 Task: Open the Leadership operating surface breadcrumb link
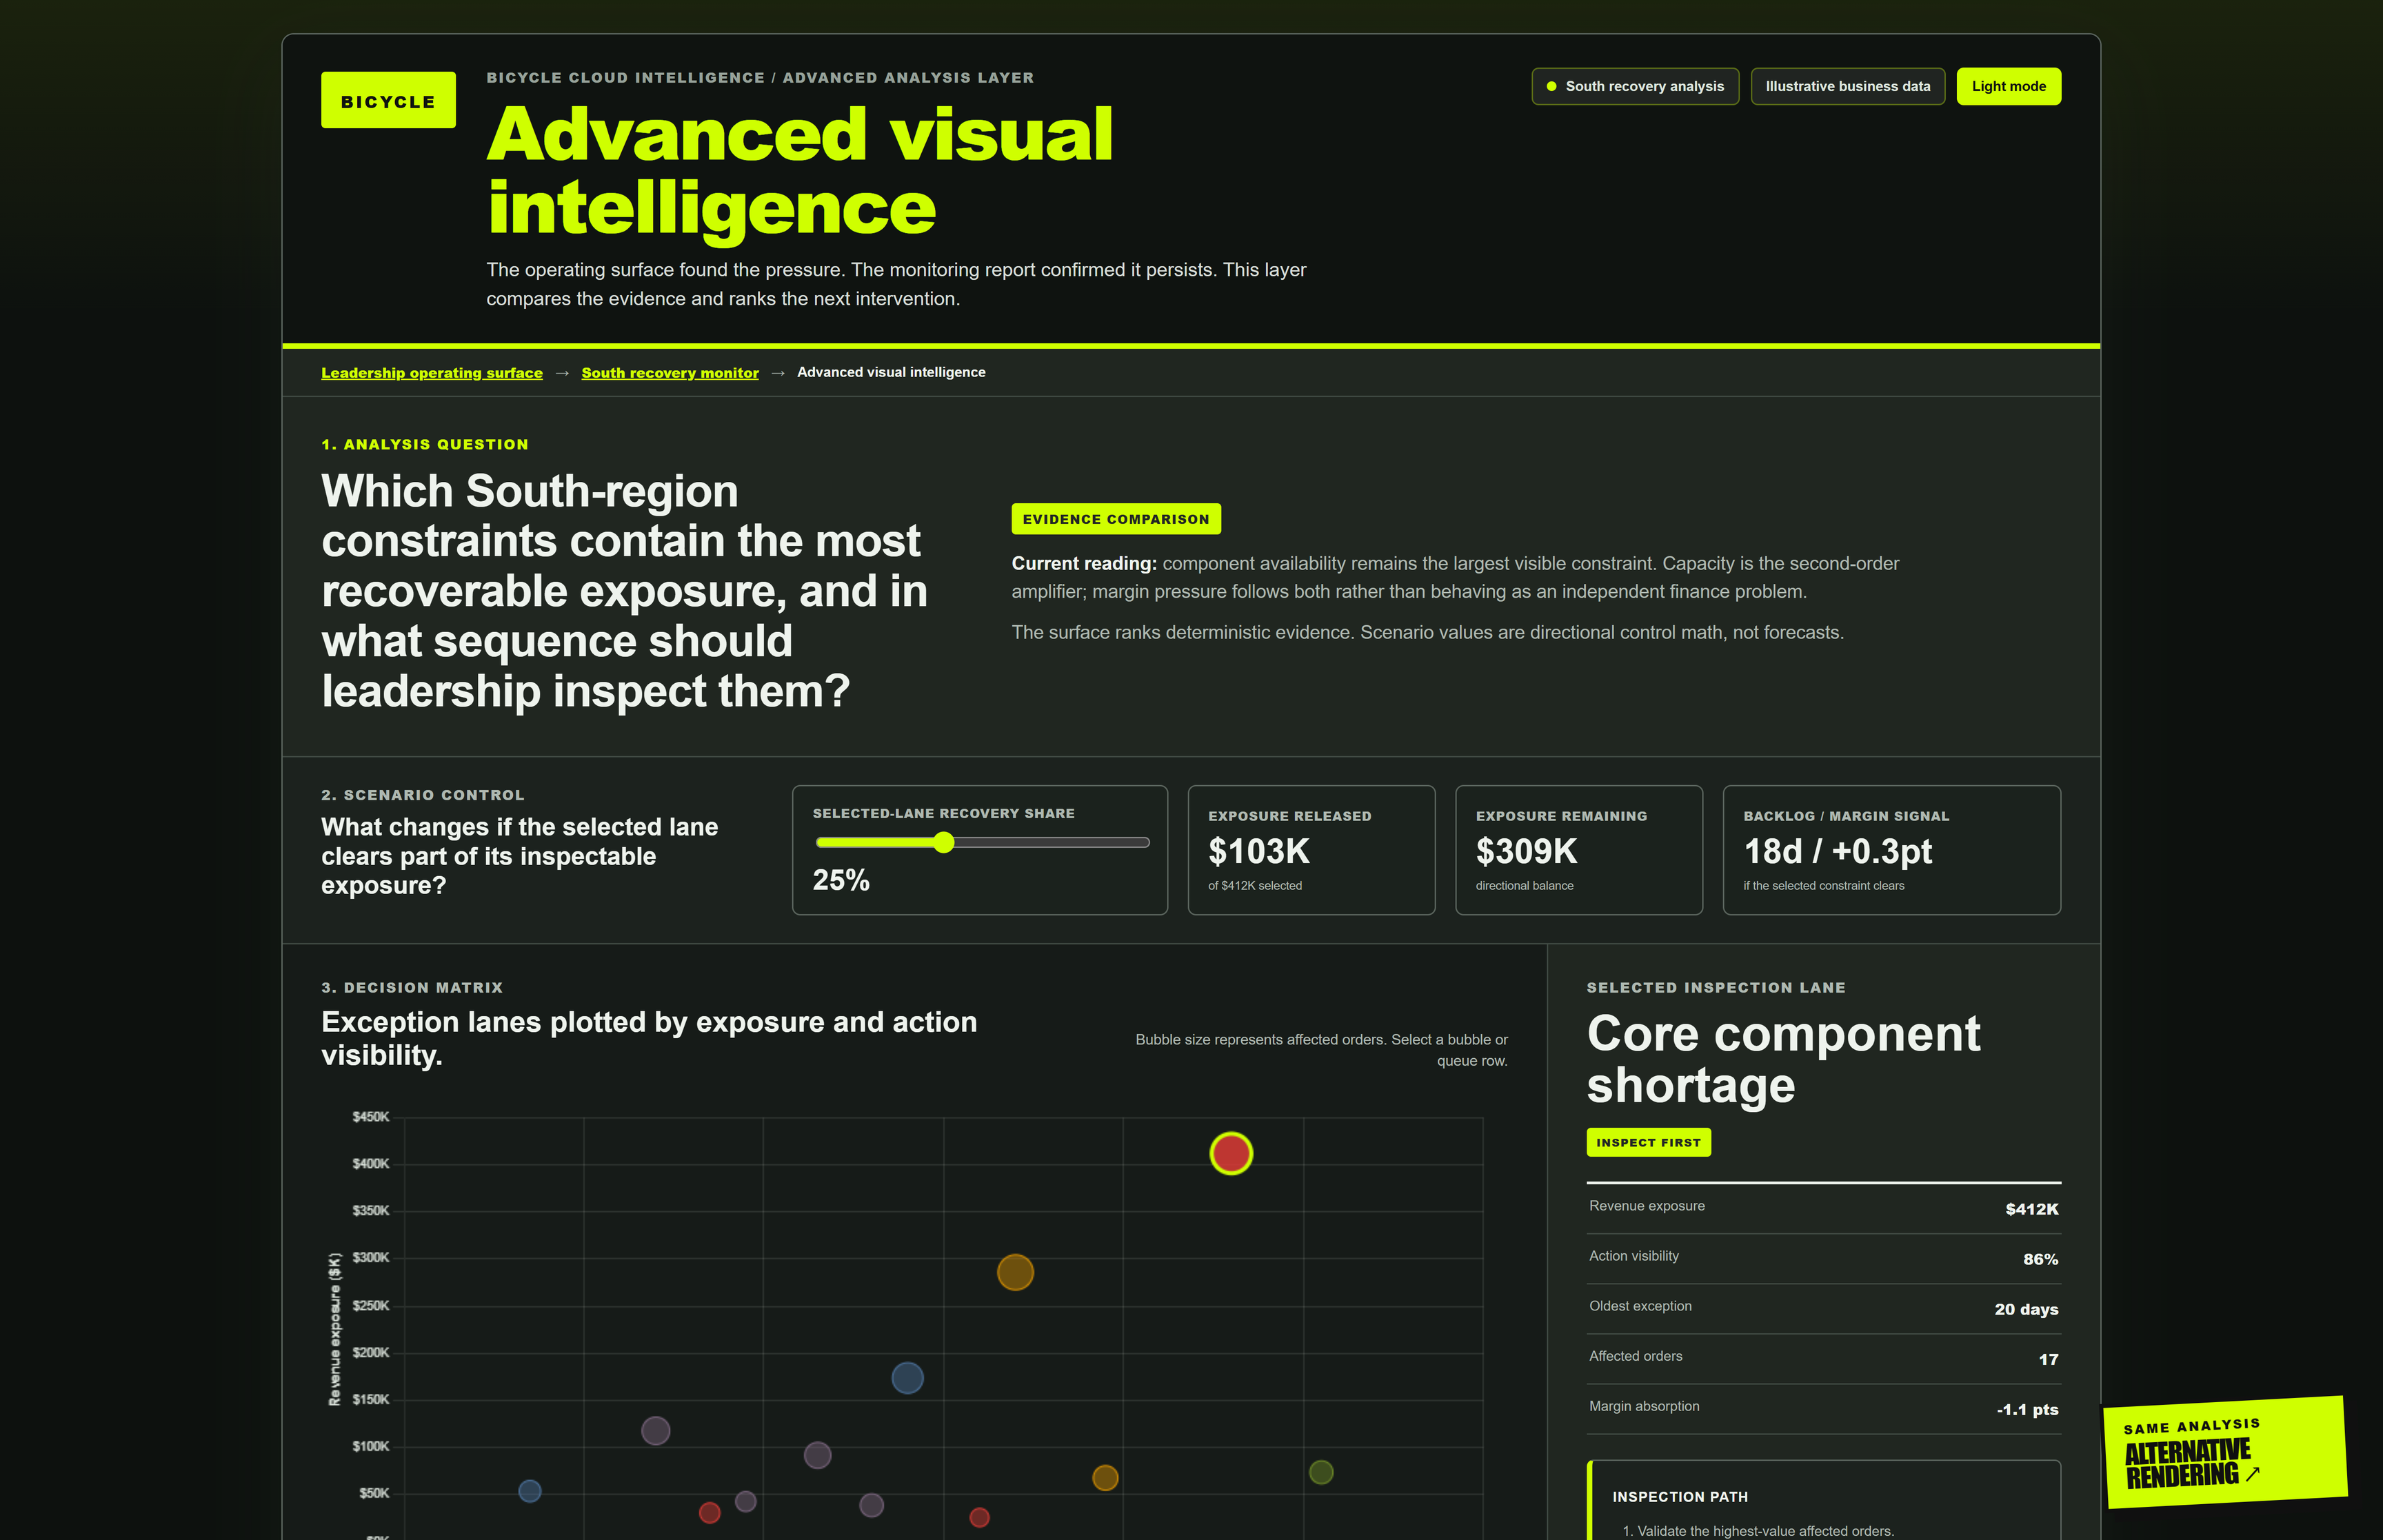tap(432, 372)
